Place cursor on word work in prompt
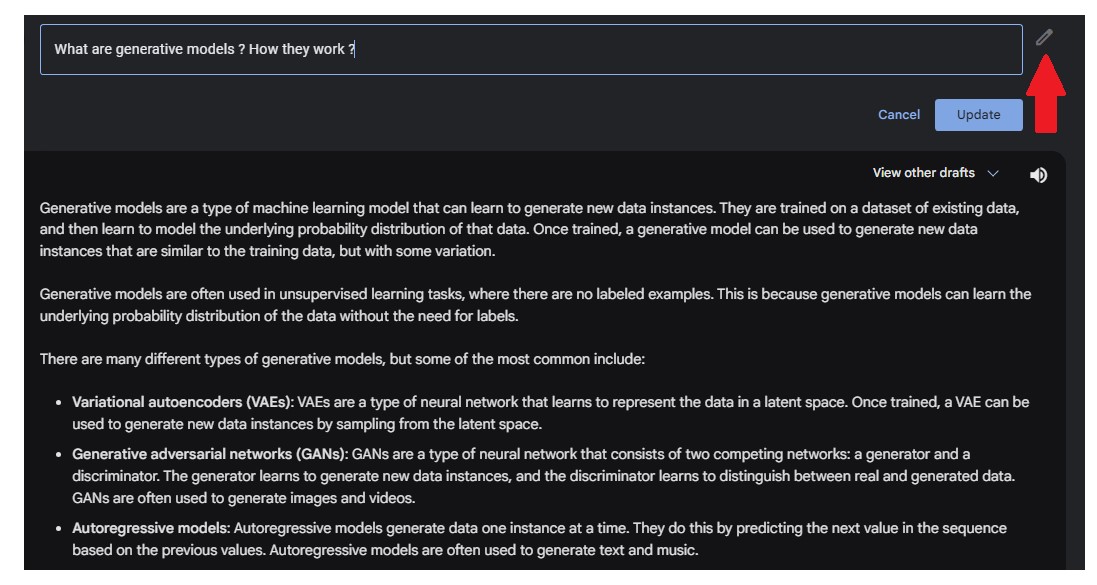The width and height of the screenshot is (1097, 585). (x=329, y=50)
